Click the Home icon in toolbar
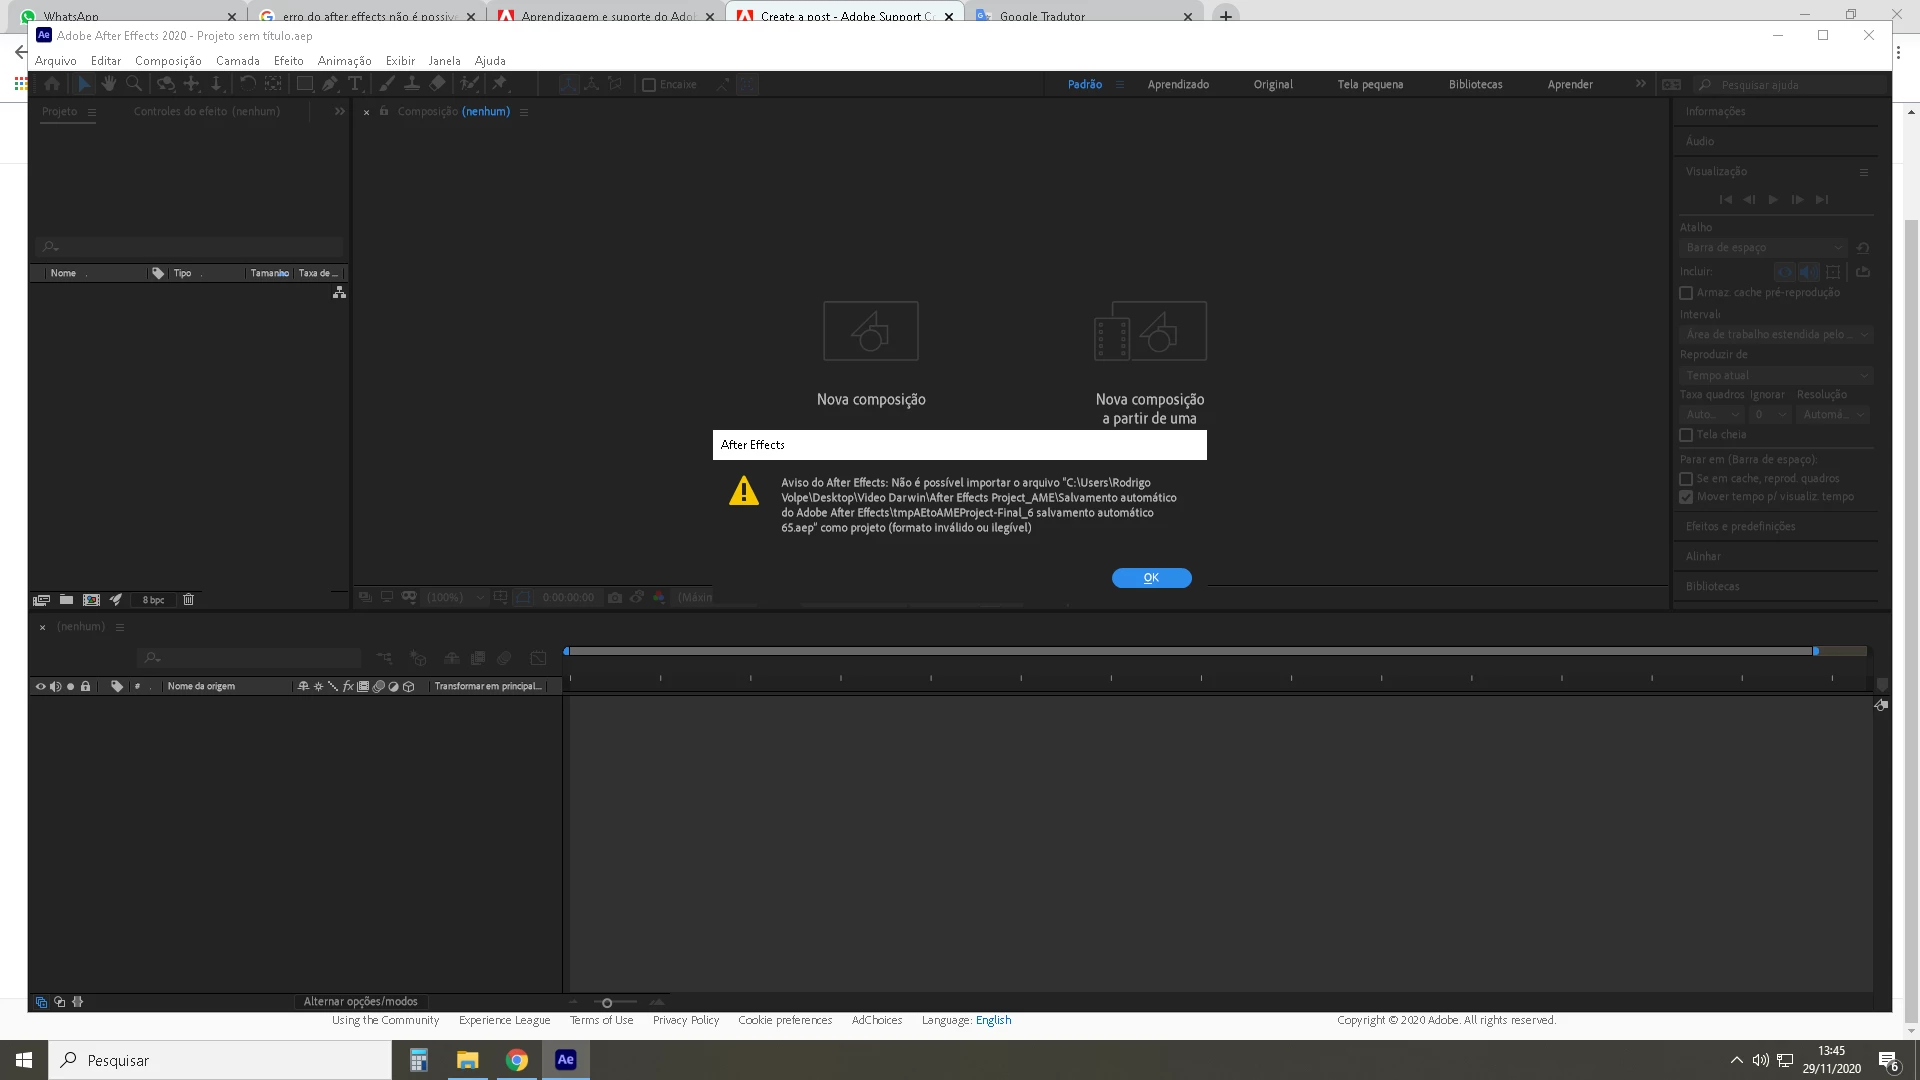The height and width of the screenshot is (1080, 1920). click(x=52, y=84)
